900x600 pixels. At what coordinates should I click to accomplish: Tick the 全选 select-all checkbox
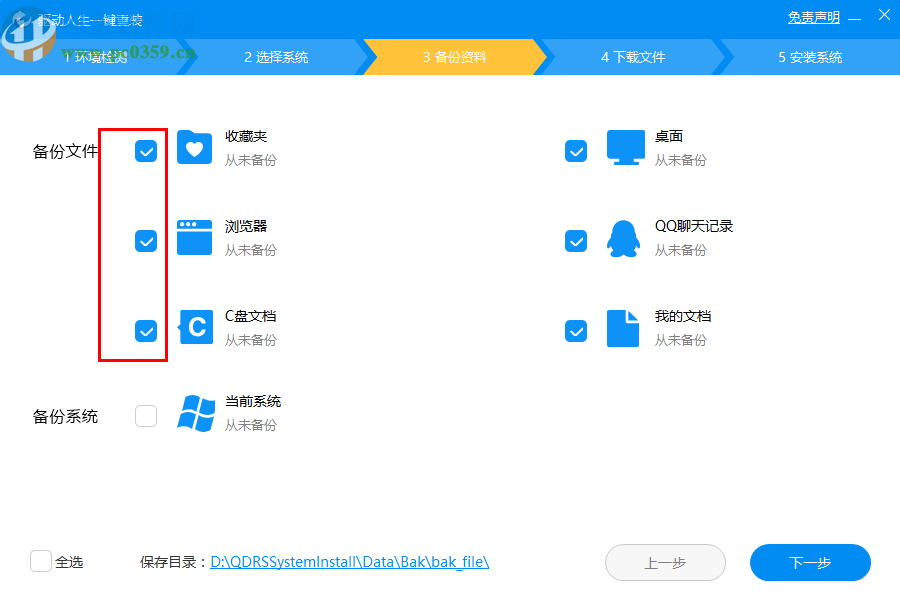pos(41,561)
